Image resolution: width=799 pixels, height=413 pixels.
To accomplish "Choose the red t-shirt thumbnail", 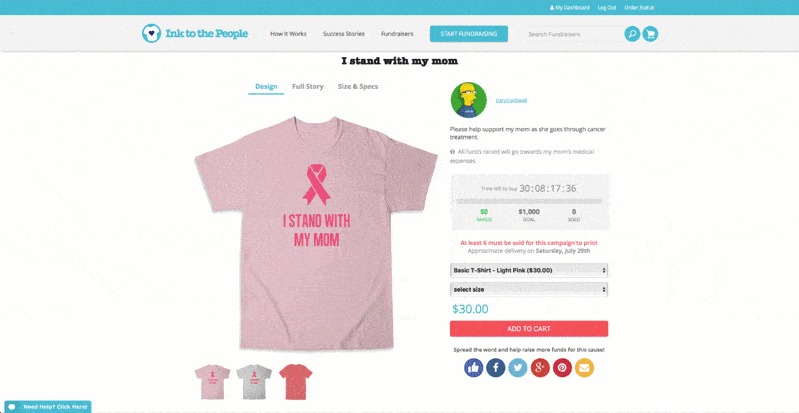I will 296,382.
